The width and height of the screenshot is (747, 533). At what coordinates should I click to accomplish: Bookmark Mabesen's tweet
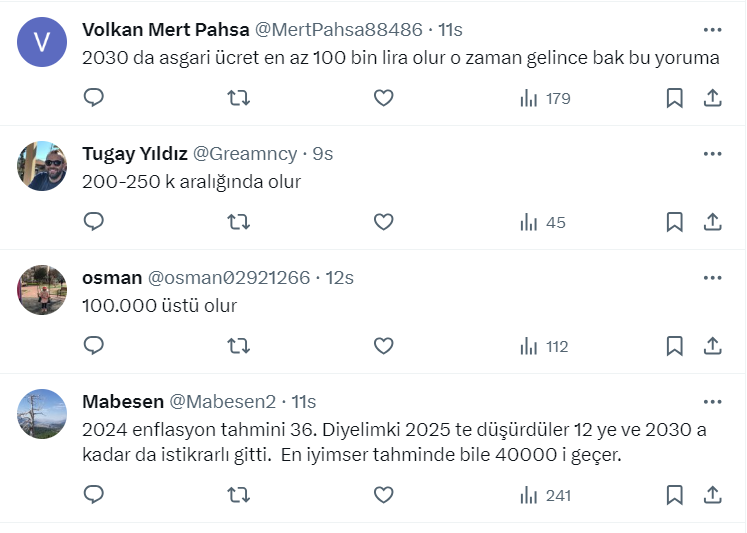point(674,494)
